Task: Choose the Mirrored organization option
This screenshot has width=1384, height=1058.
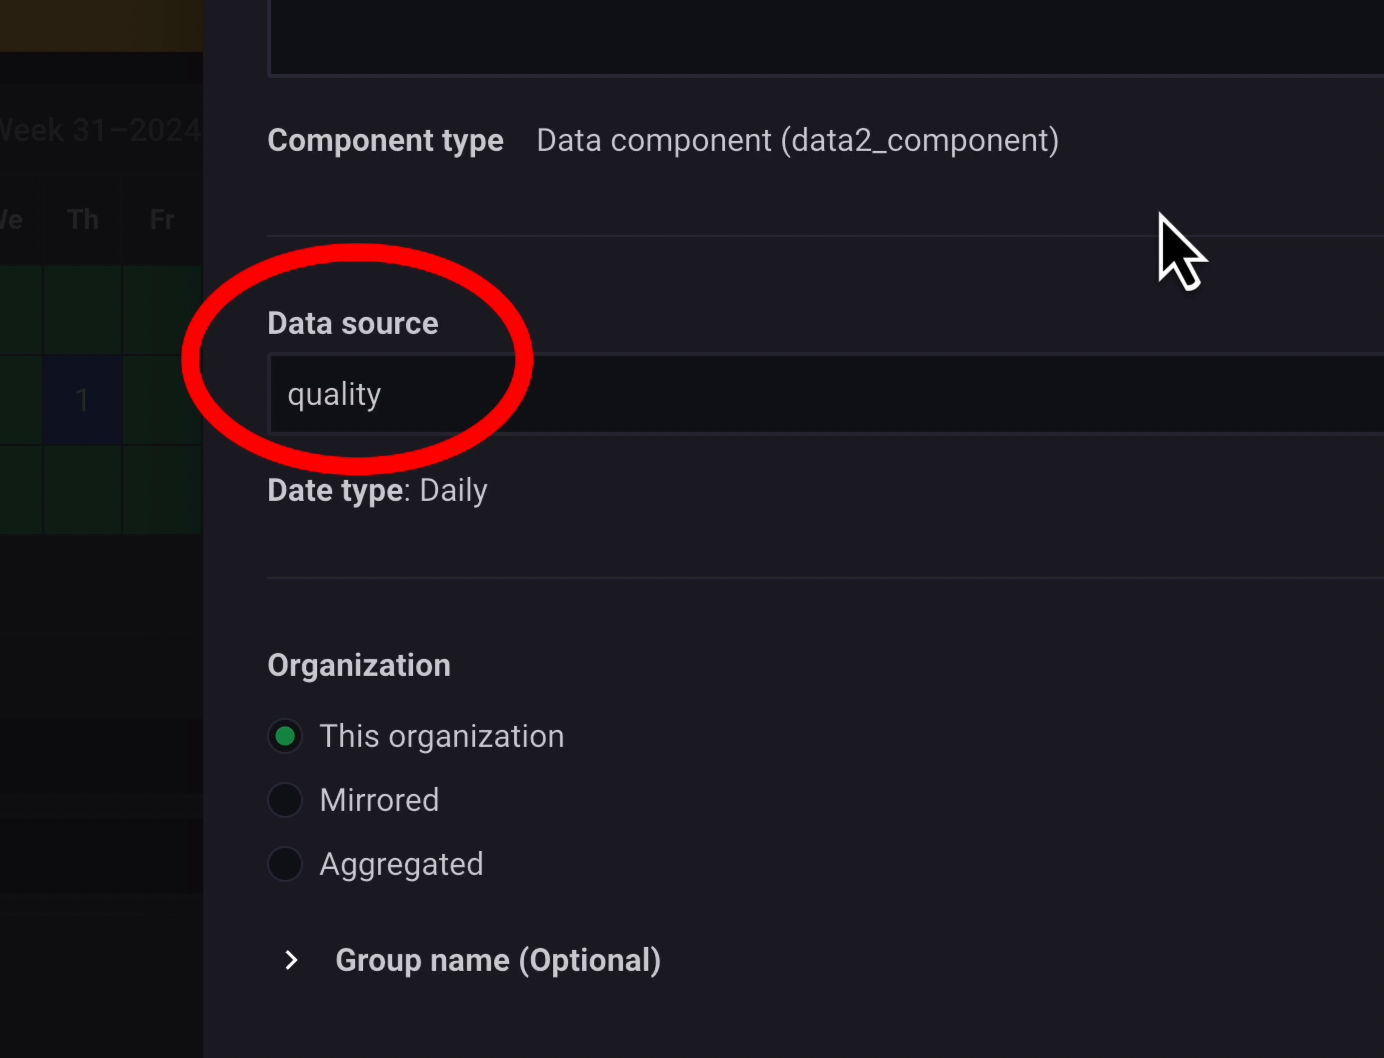Action: click(285, 800)
